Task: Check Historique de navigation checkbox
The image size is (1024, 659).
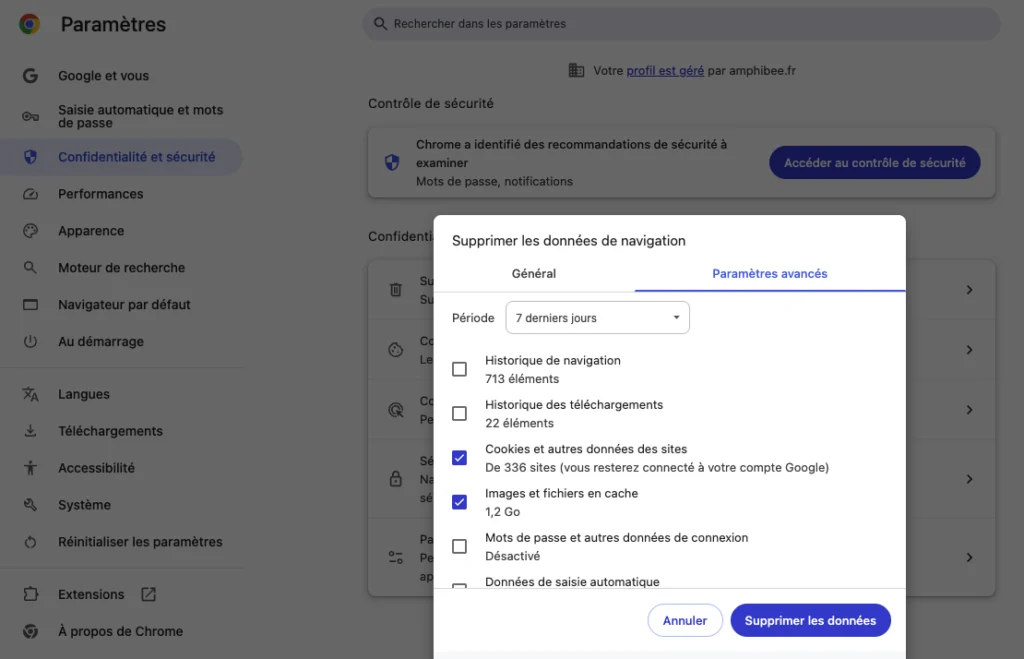Action: coord(460,370)
